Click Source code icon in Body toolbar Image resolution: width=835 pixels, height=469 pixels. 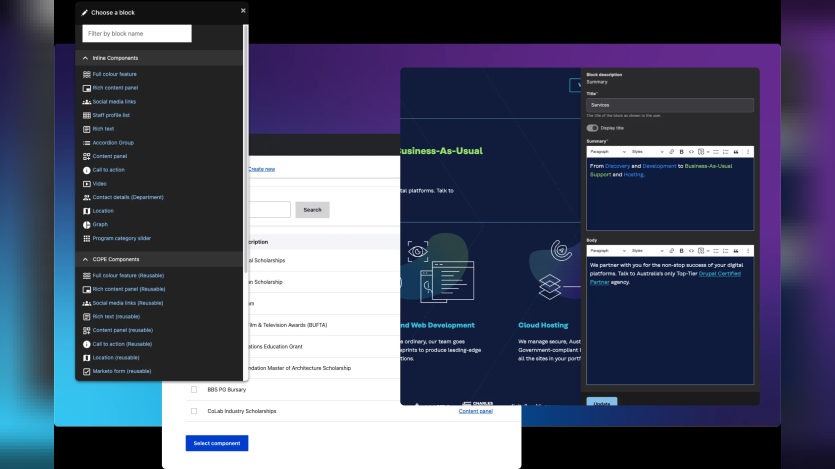691,251
